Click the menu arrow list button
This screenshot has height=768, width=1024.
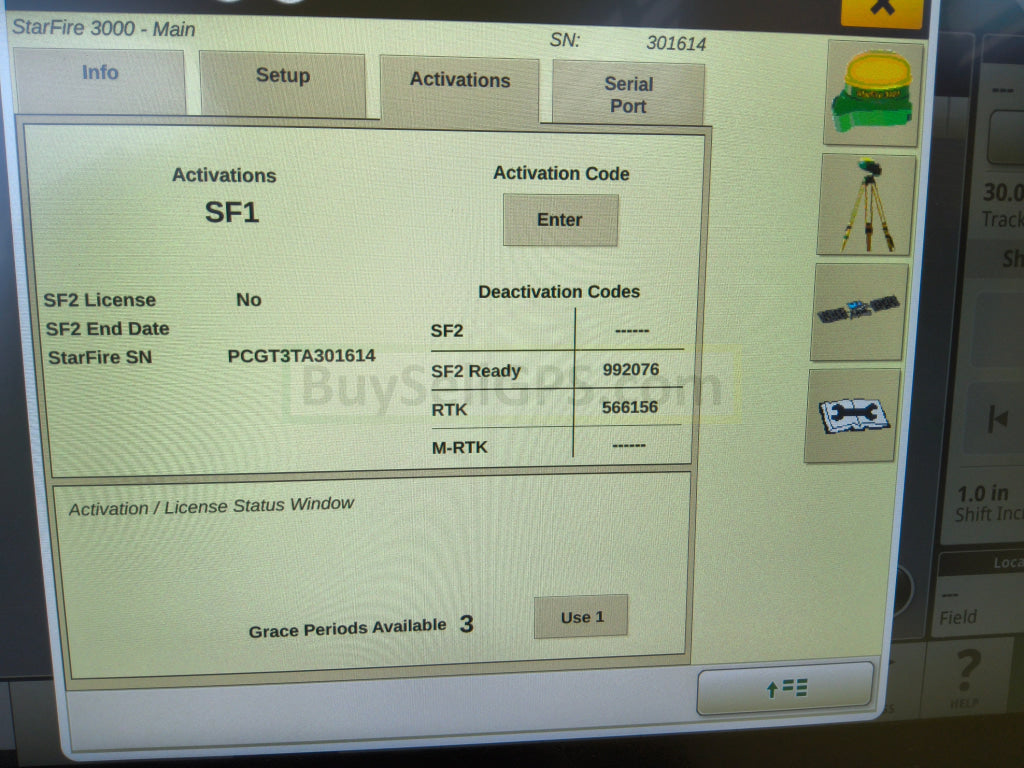point(785,688)
